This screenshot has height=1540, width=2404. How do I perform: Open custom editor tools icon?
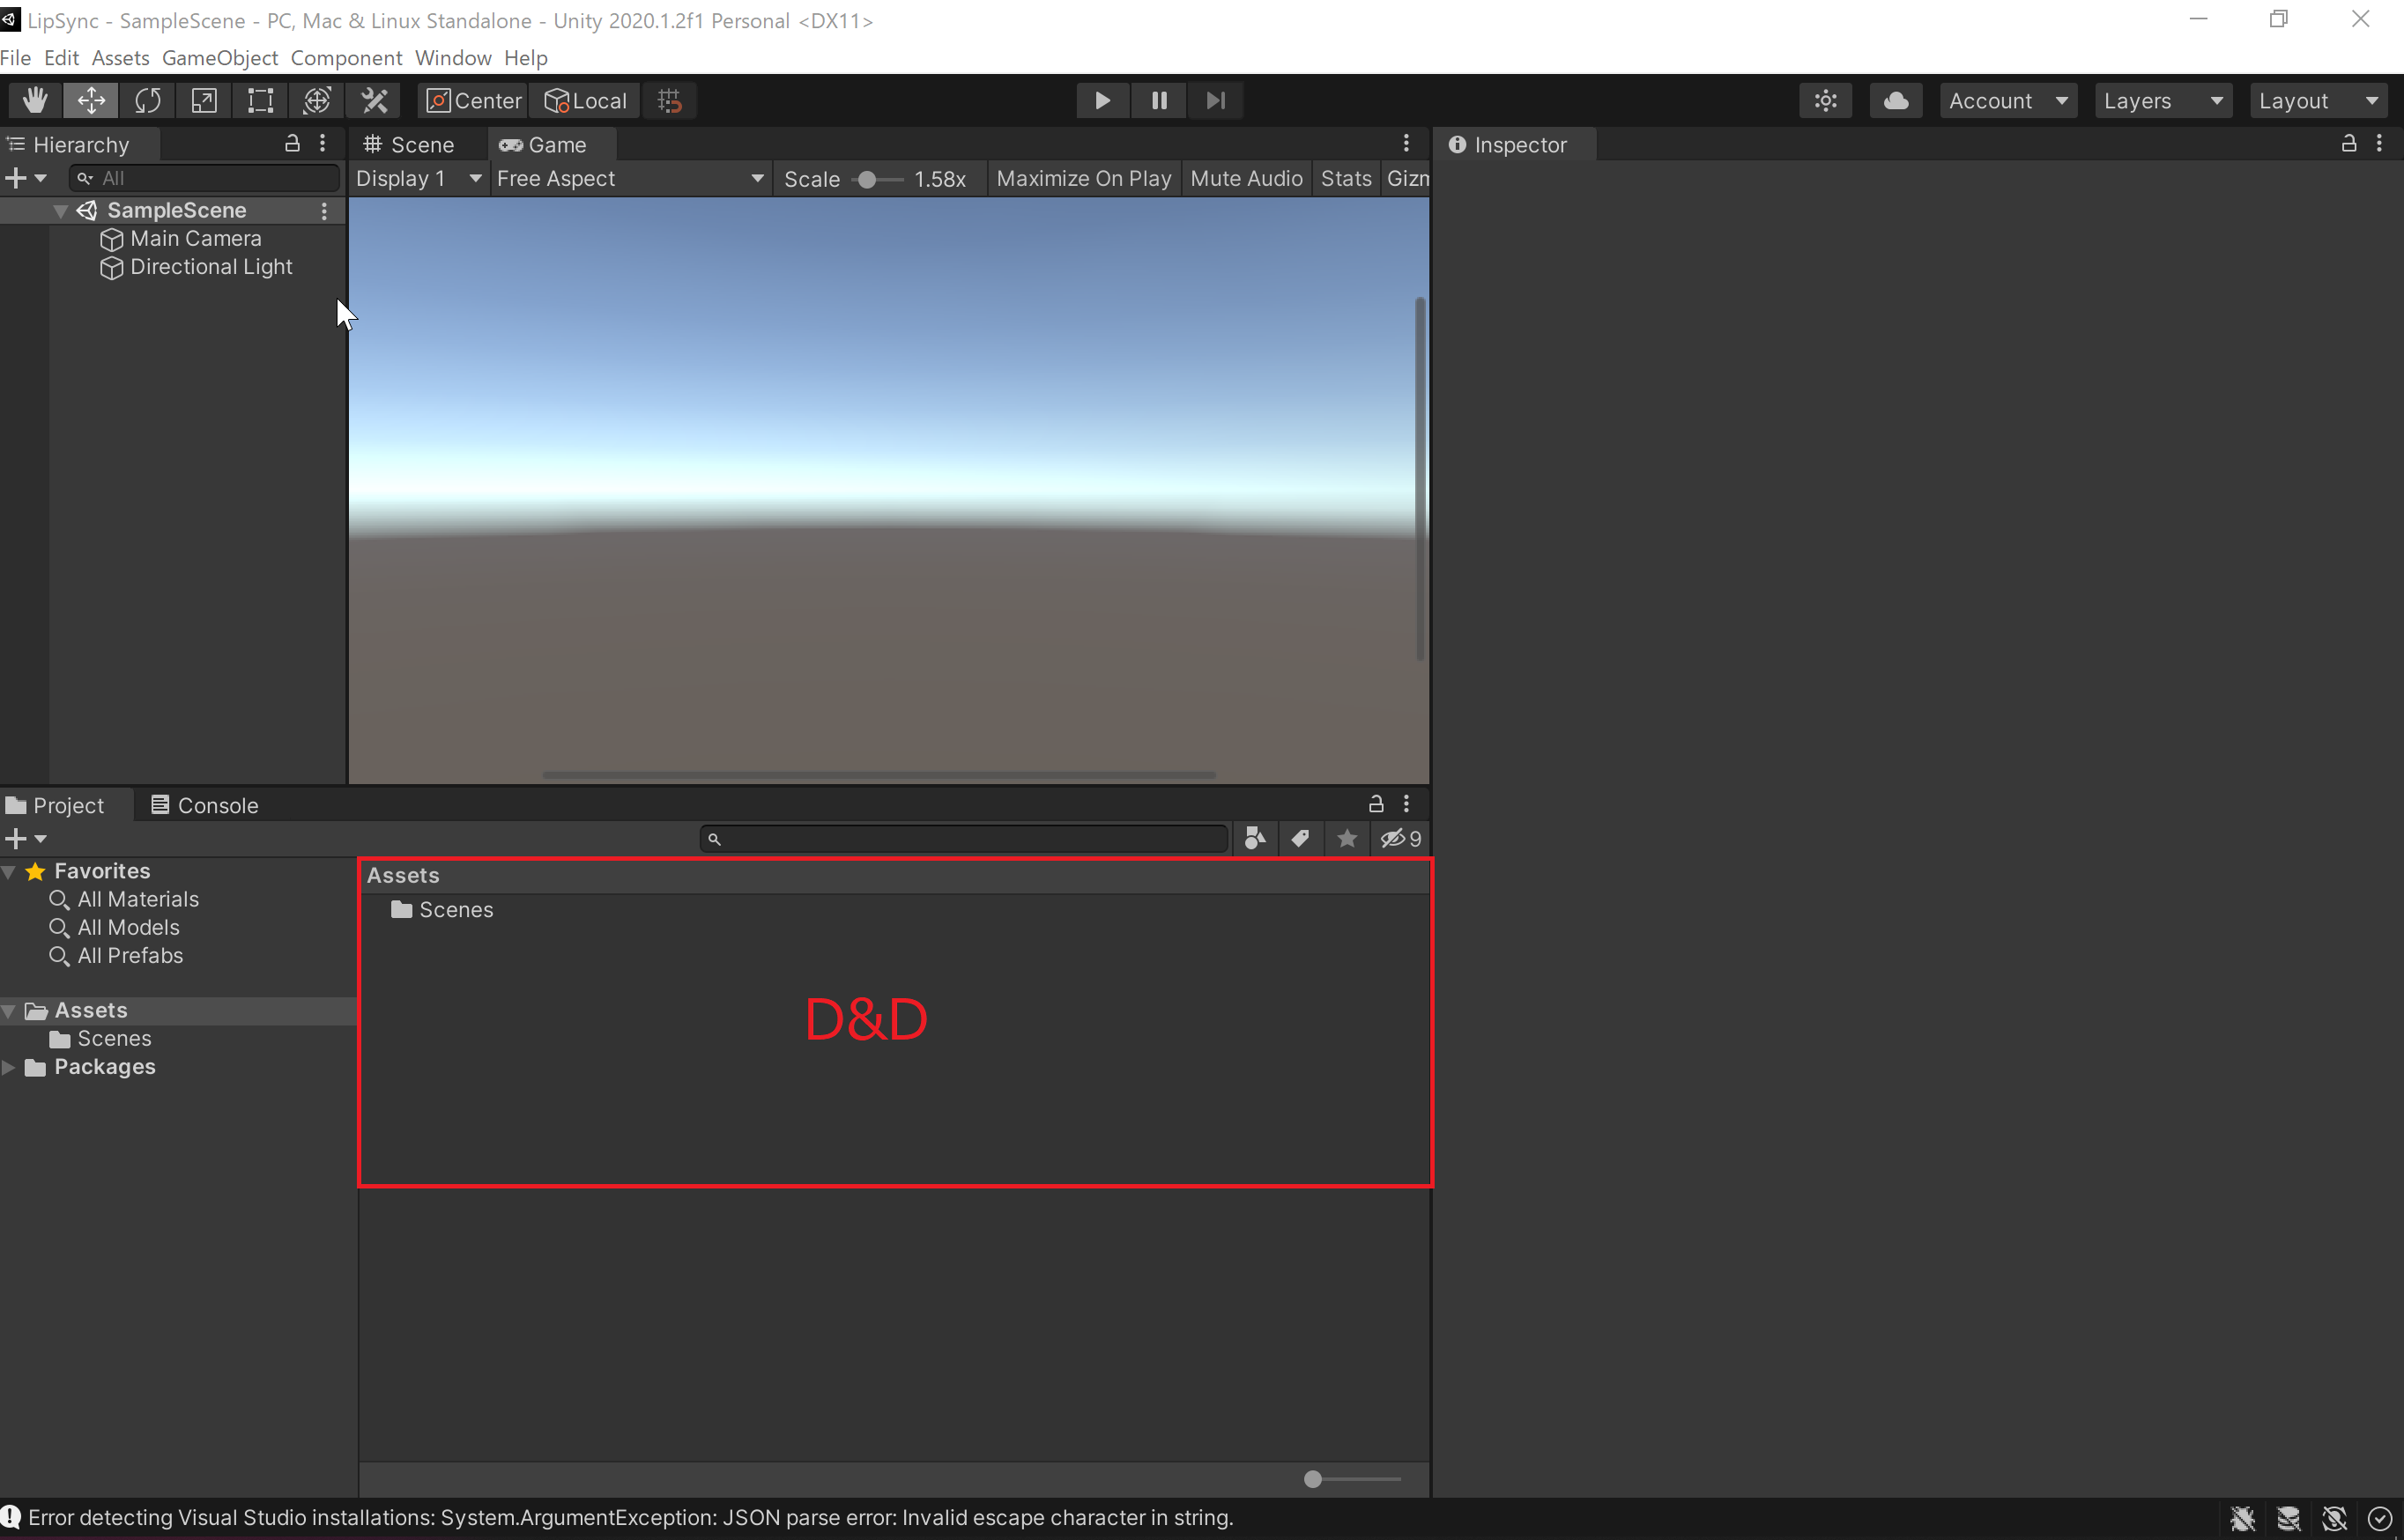(374, 100)
